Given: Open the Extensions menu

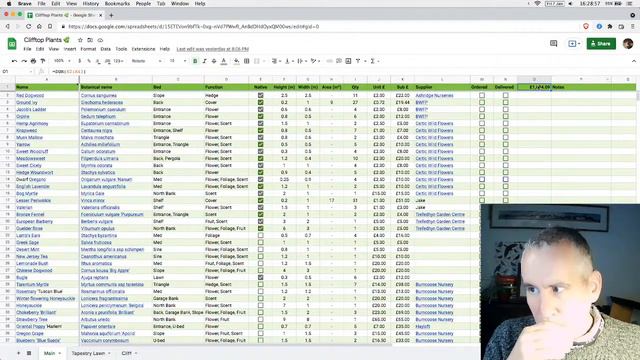Looking at the screenshot, I should coord(143,49).
